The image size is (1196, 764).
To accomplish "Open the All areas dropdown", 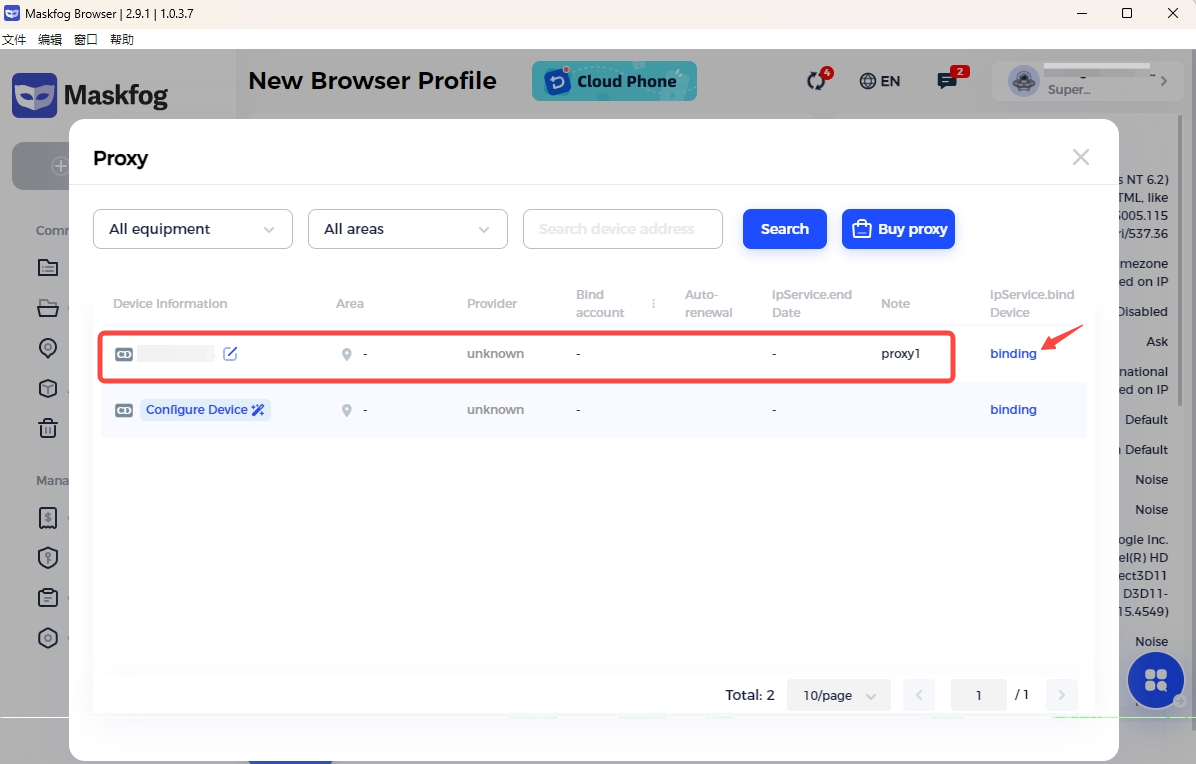I will click(x=408, y=229).
